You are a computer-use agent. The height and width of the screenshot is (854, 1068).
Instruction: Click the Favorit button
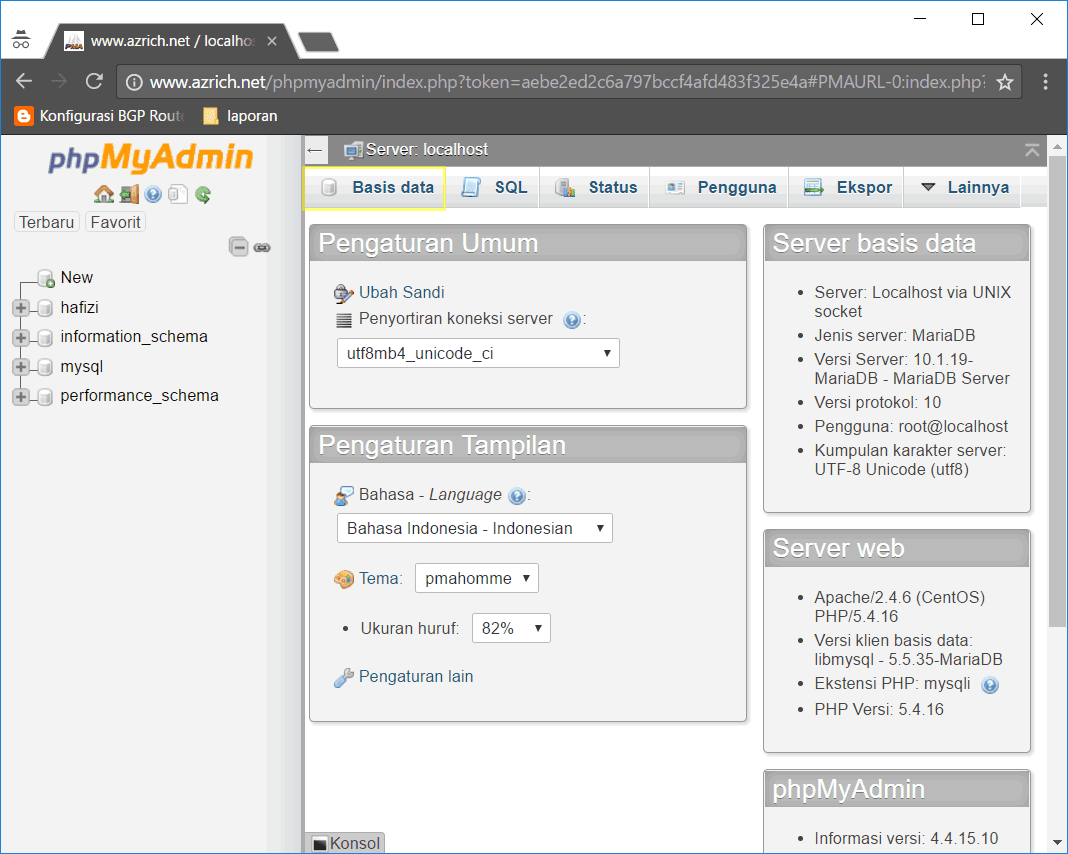click(x=115, y=223)
